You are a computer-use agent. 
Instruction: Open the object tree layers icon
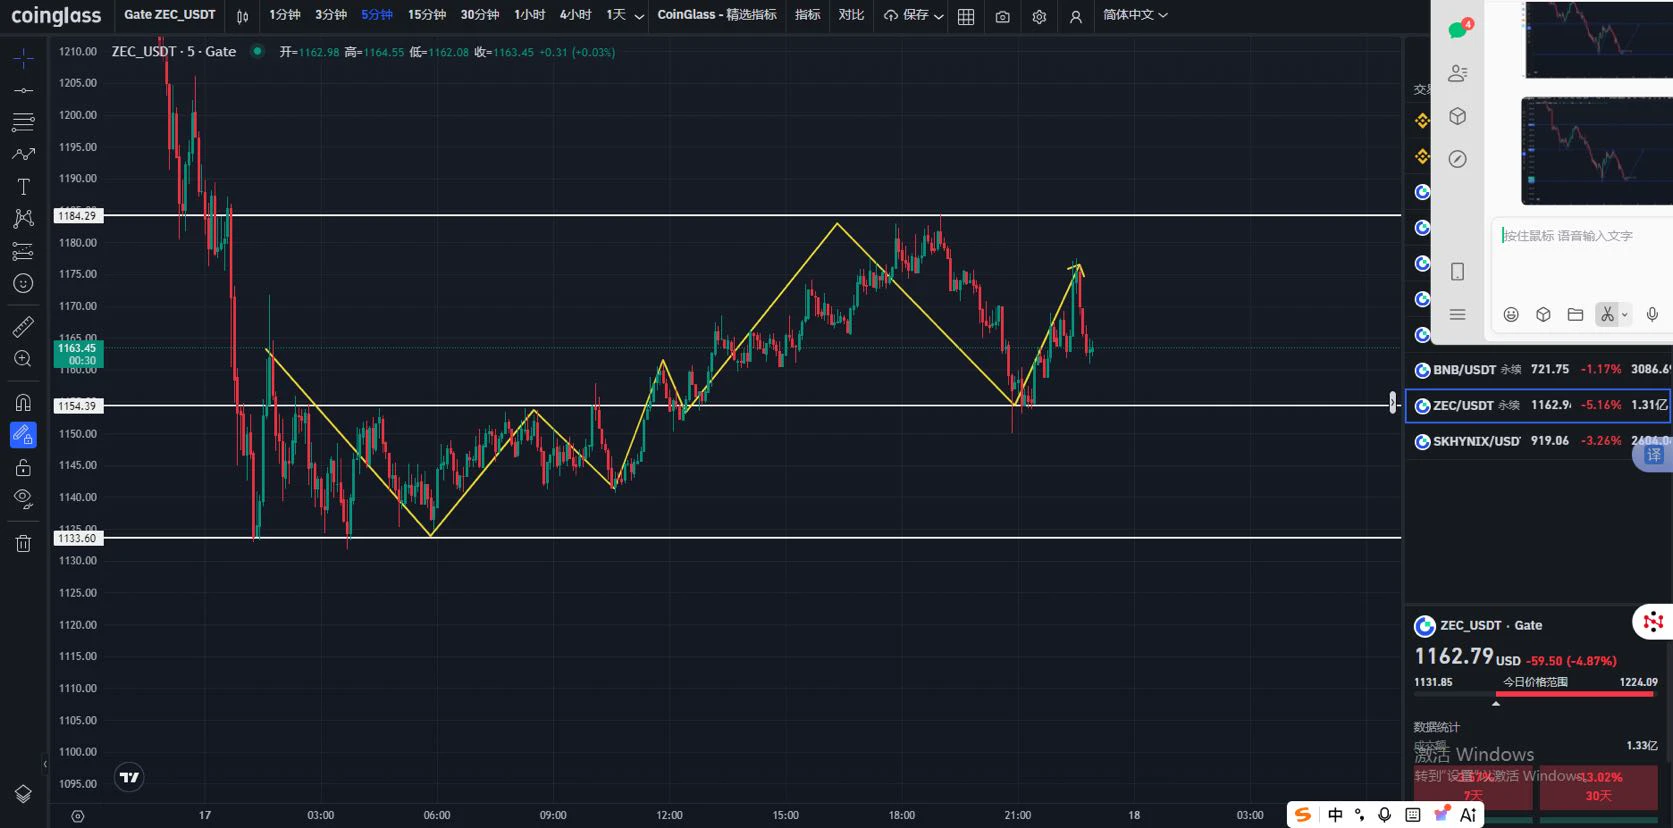(x=23, y=794)
